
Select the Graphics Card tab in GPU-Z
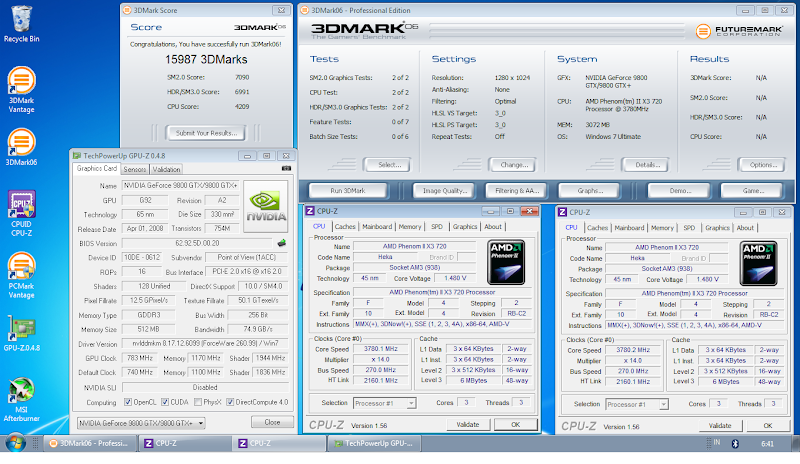click(x=96, y=168)
